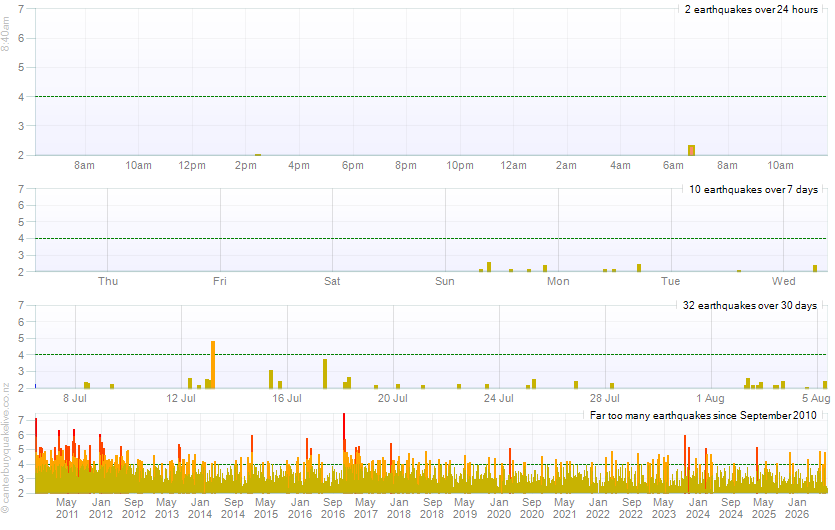Click the '4am' axis label
The width and height of the screenshot is (835, 530).
click(620, 166)
